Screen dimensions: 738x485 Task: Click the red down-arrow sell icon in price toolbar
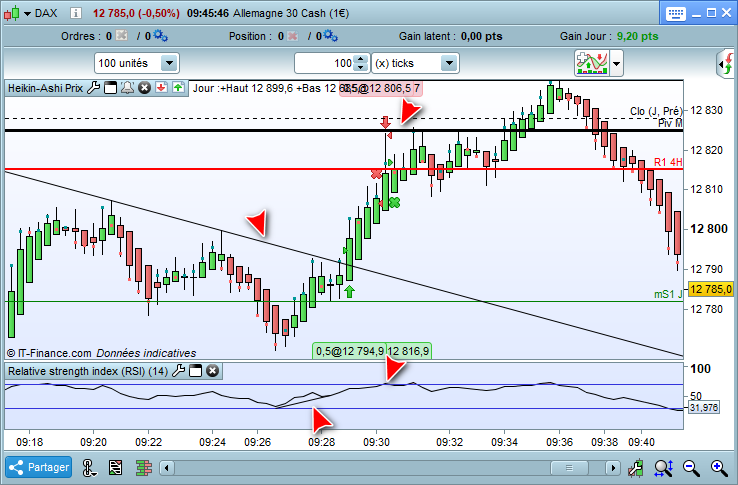[161, 88]
